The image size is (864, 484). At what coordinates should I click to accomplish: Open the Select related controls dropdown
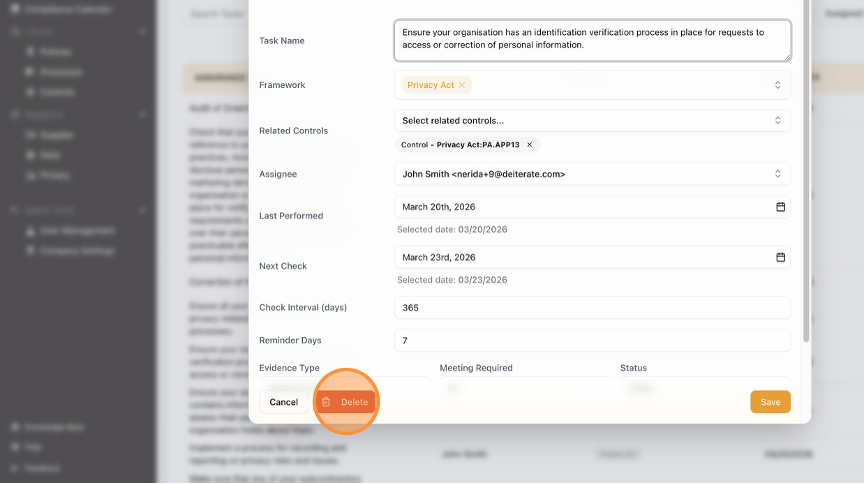(x=592, y=120)
